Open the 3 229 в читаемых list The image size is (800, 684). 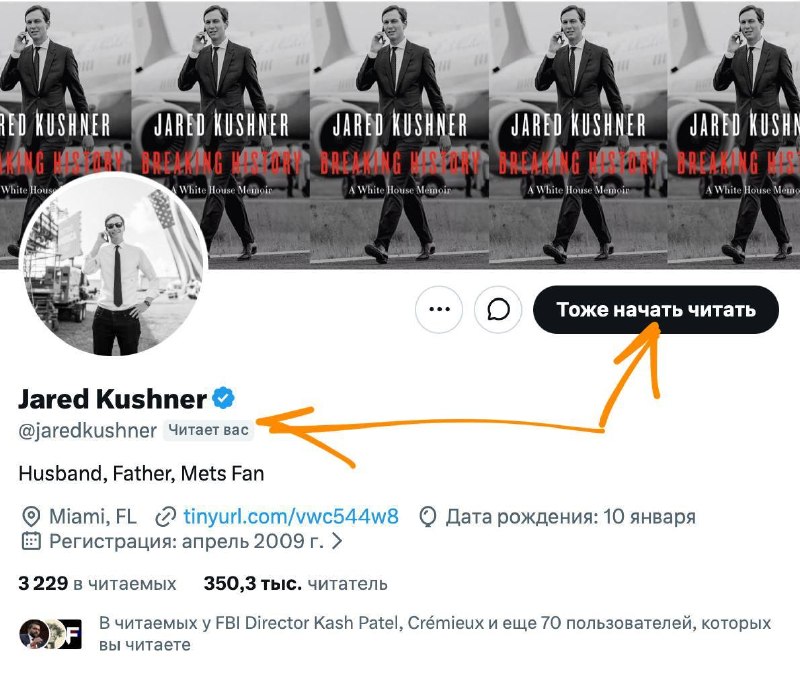(97, 584)
